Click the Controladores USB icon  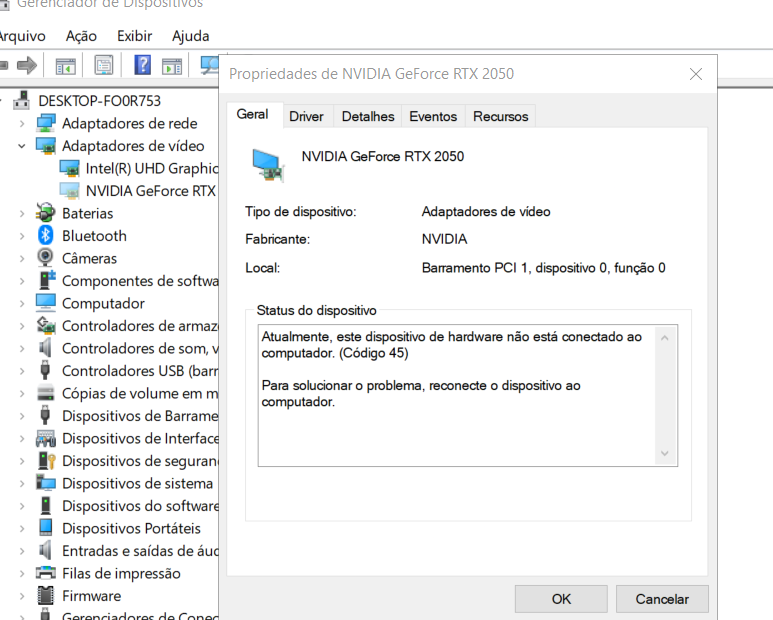45,370
